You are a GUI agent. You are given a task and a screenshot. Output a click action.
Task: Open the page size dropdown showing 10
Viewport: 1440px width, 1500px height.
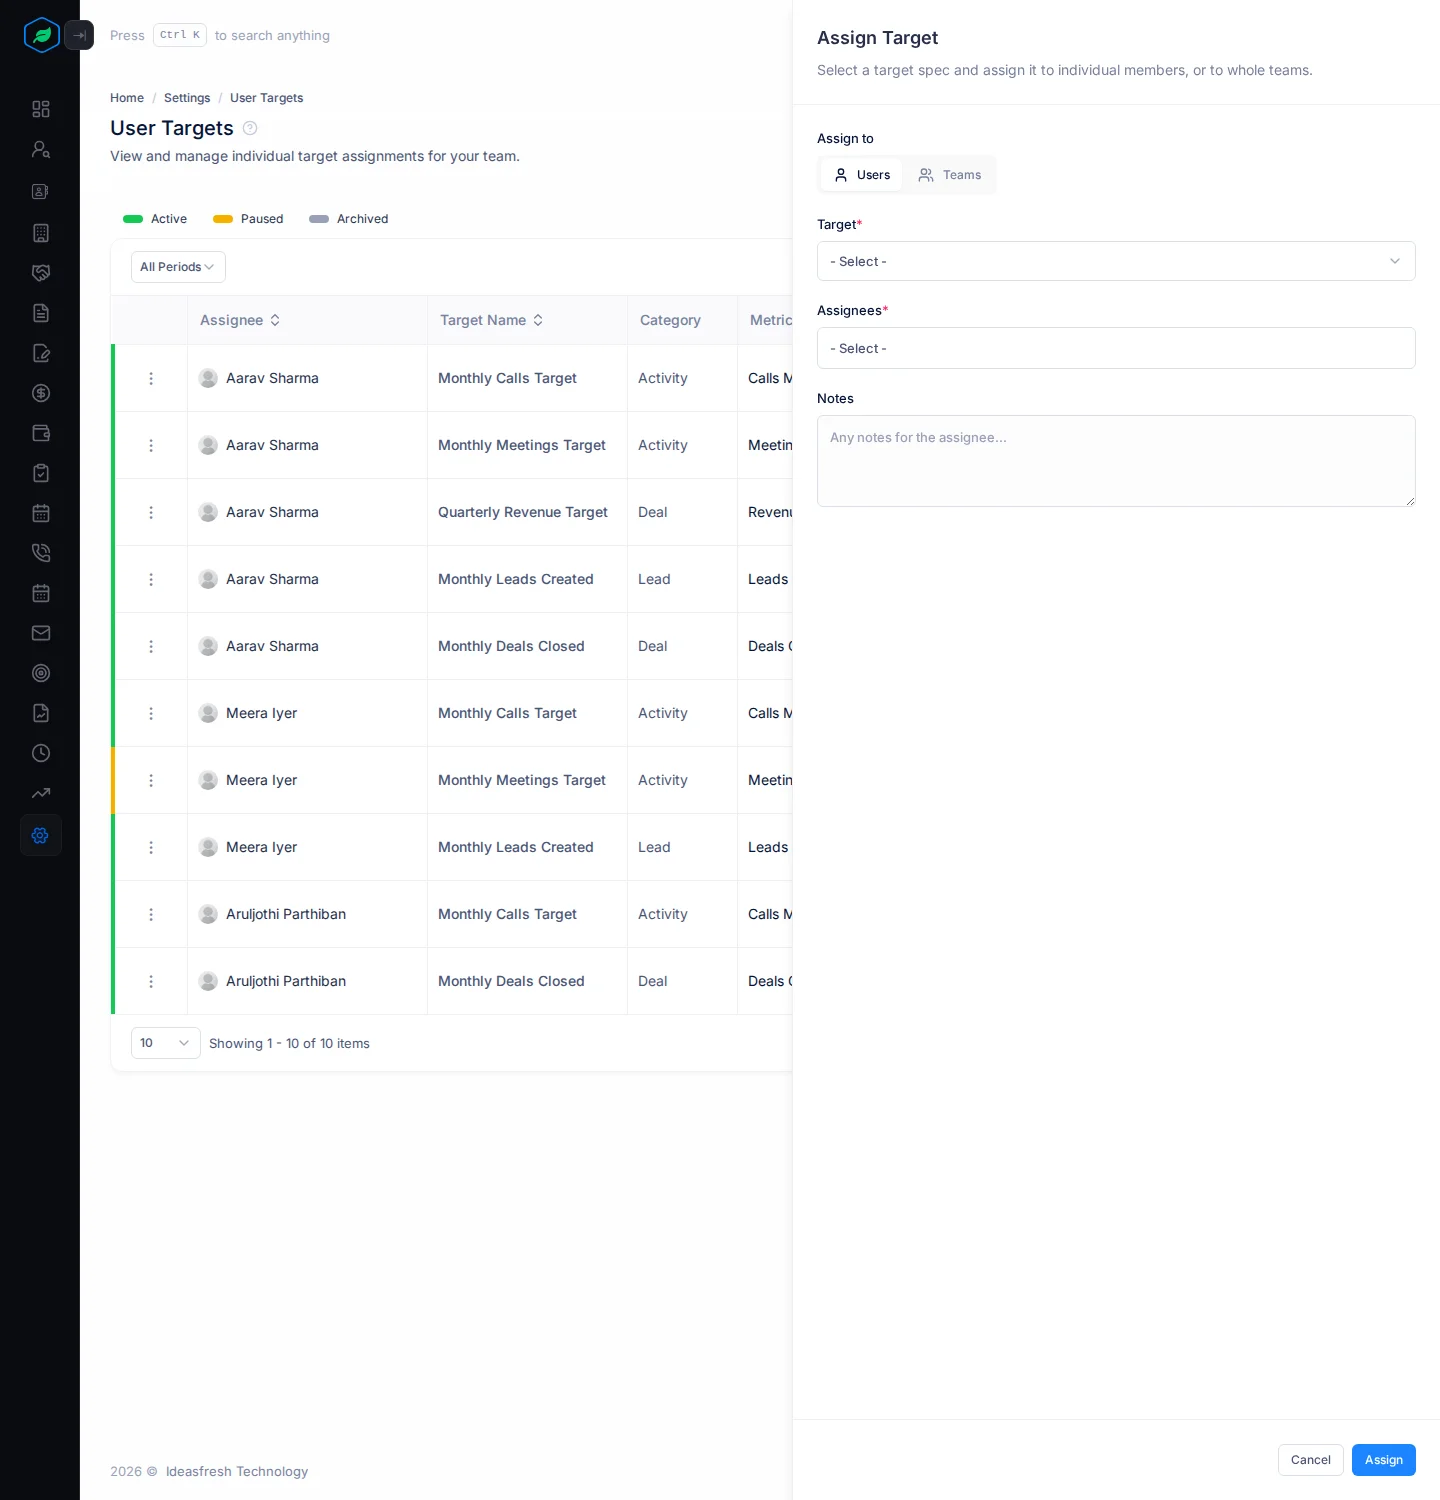pos(166,1043)
